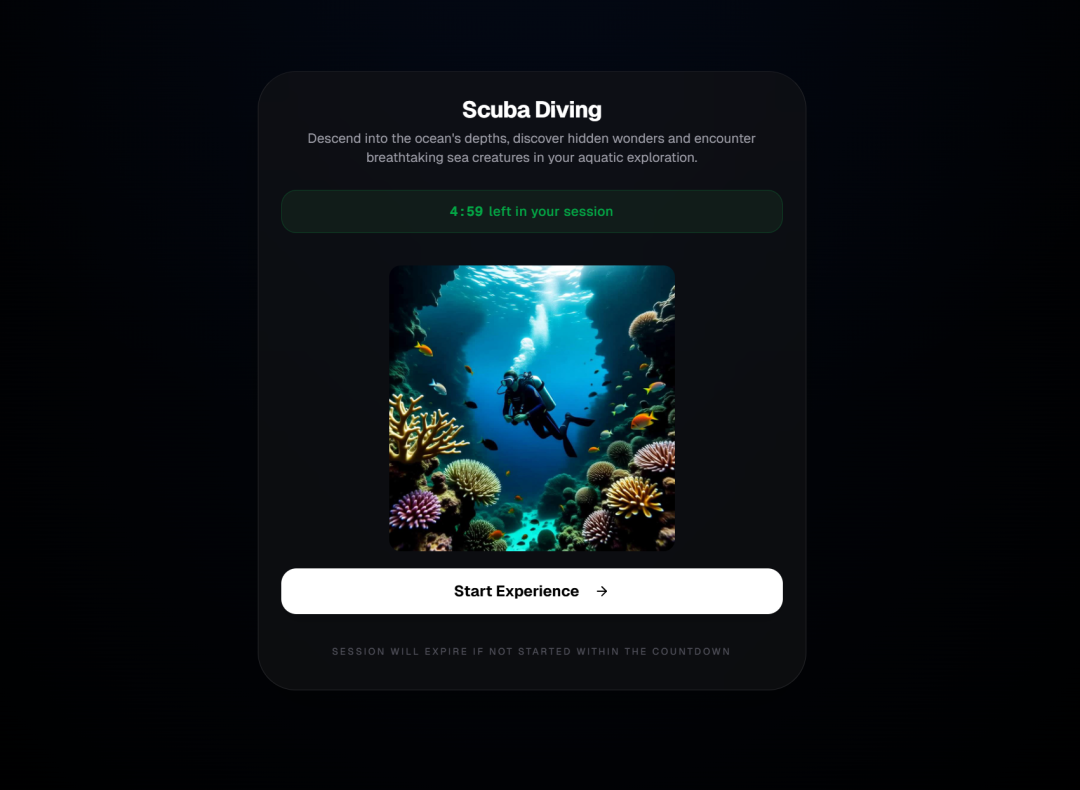Click the Start Experience button
The height and width of the screenshot is (790, 1080).
[531, 591]
